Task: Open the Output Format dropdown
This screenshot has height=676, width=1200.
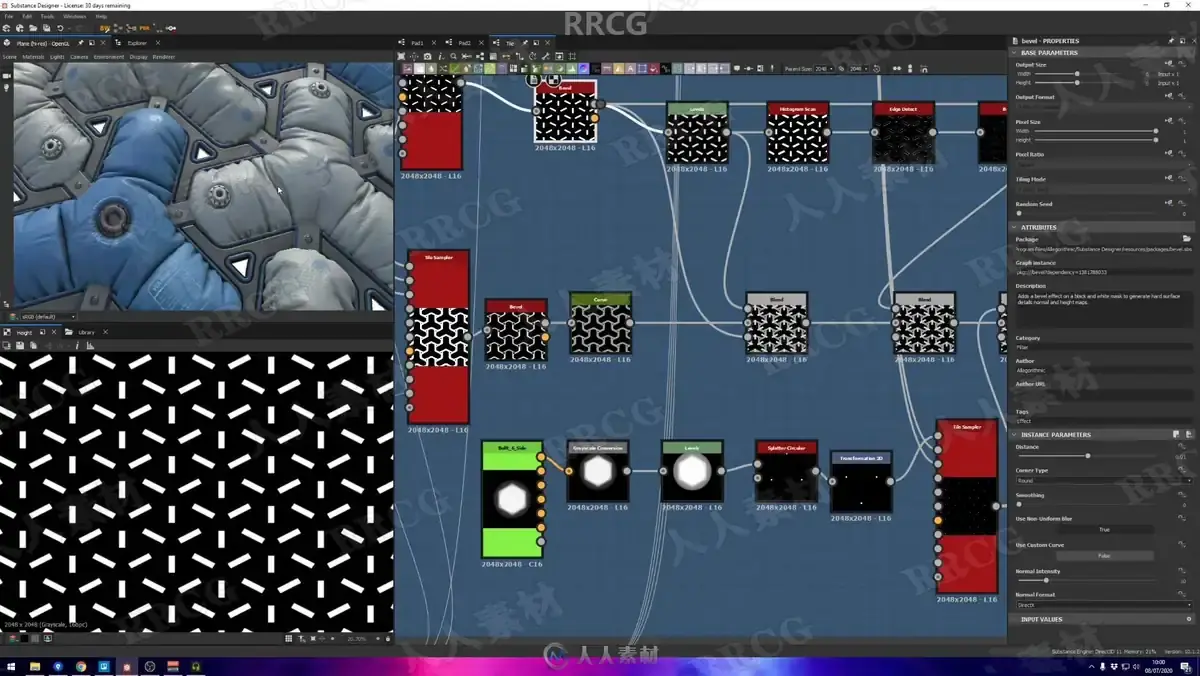Action: click(1104, 108)
